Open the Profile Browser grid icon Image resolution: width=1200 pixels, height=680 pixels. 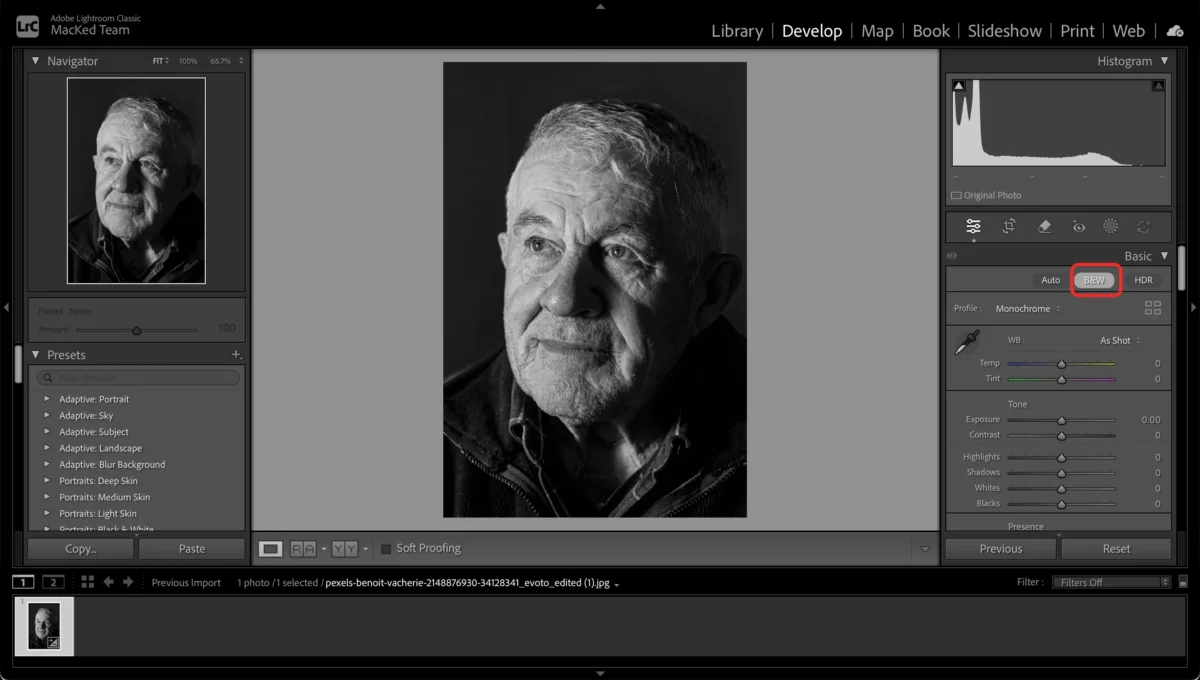click(x=1153, y=308)
